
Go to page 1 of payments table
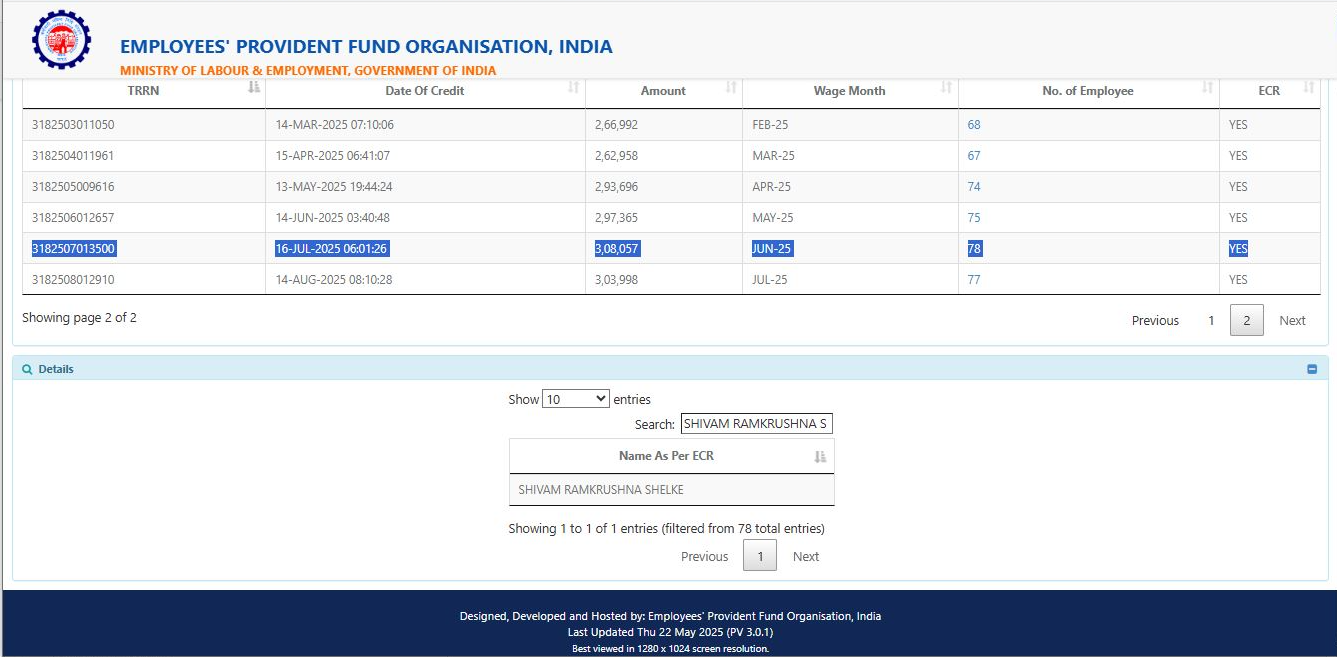tap(1211, 320)
